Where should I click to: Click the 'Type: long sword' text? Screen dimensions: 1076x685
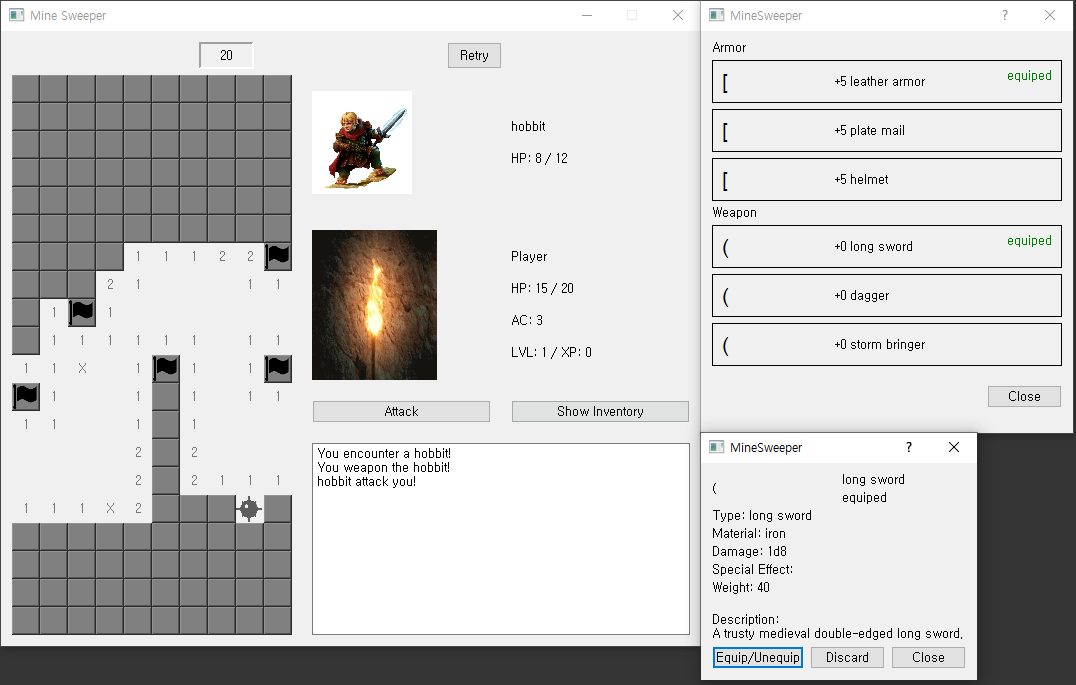[762, 515]
